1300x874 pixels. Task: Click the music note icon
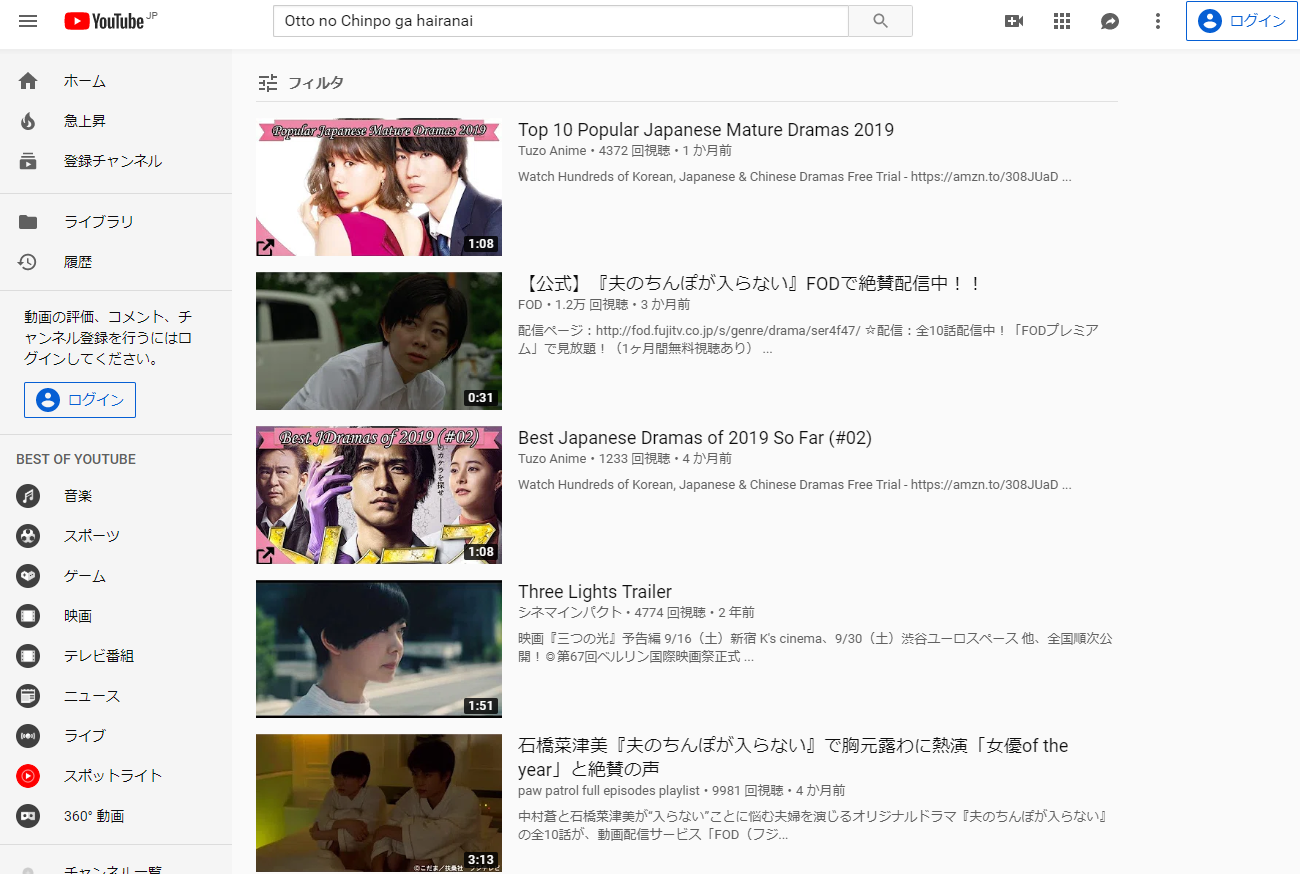[28, 496]
